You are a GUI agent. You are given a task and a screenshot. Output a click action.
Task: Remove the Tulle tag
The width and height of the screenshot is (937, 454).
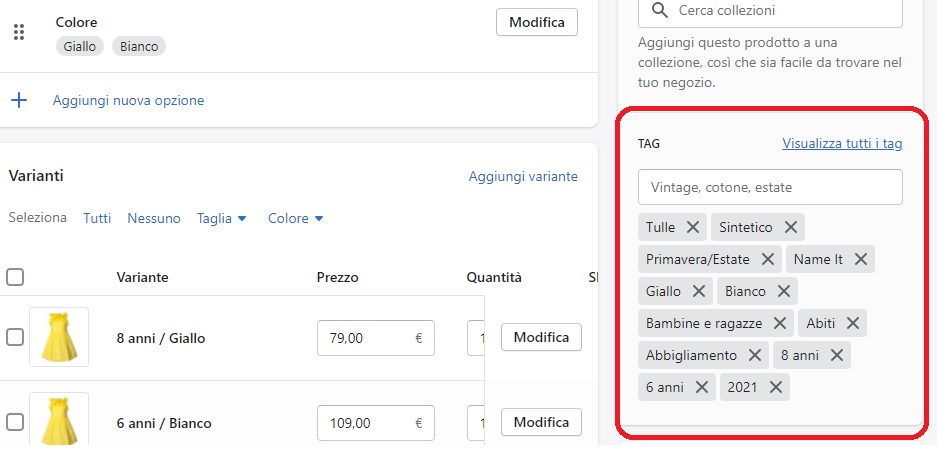(x=693, y=227)
